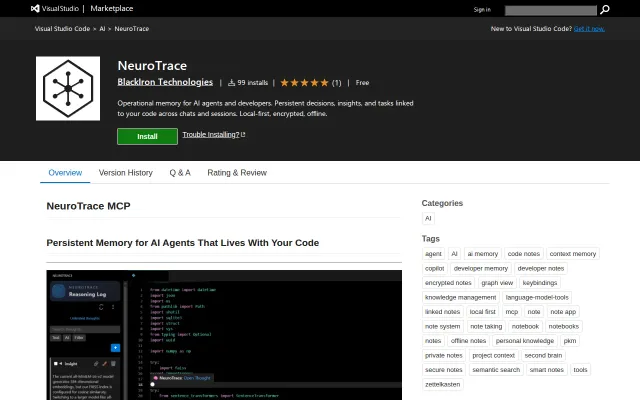The width and height of the screenshot is (640, 400).
Task: Click the search magnifier icon
Action: [x=605, y=9]
